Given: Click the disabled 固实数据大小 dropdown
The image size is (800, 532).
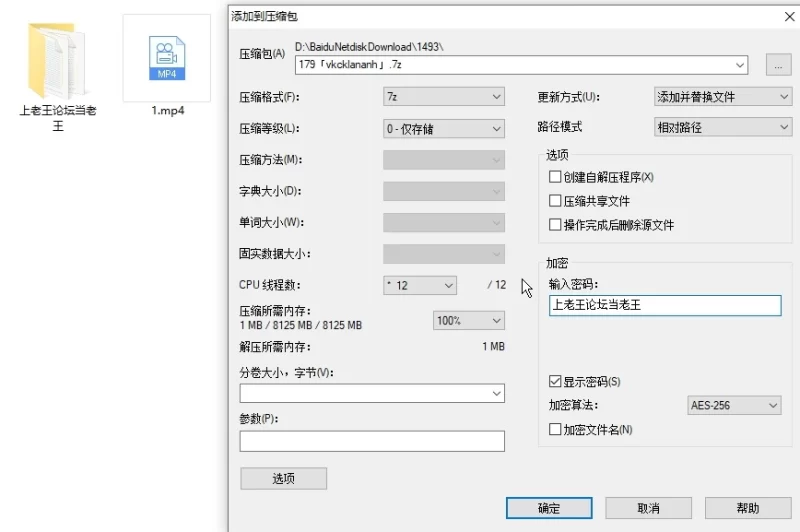Looking at the screenshot, I should [x=443, y=254].
